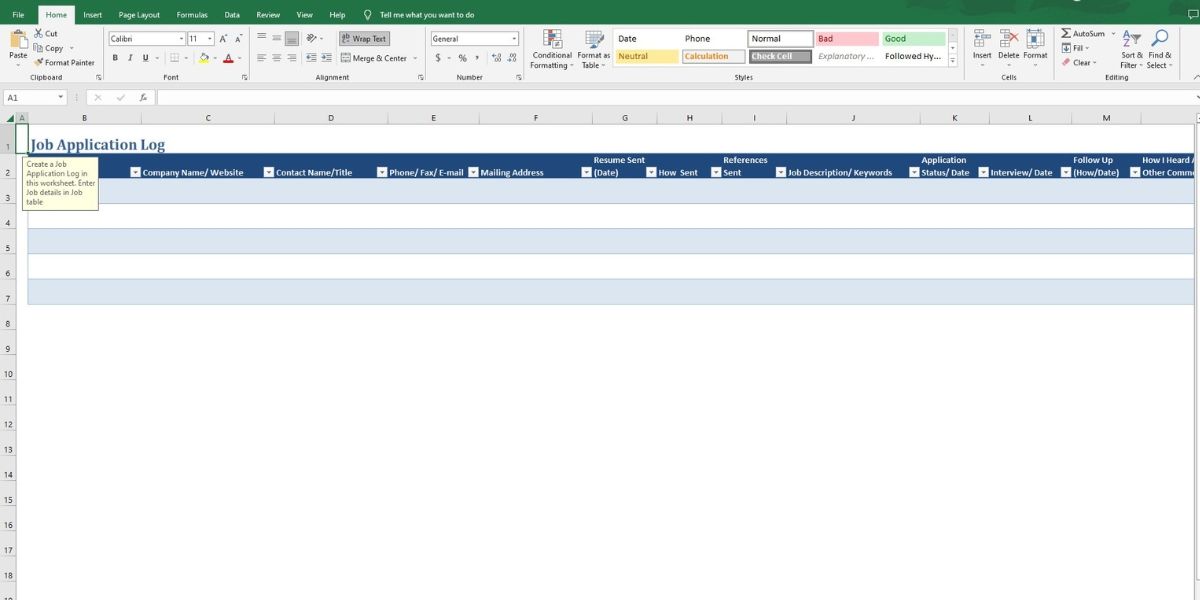Click the Format Painter brush icon

click(38, 62)
